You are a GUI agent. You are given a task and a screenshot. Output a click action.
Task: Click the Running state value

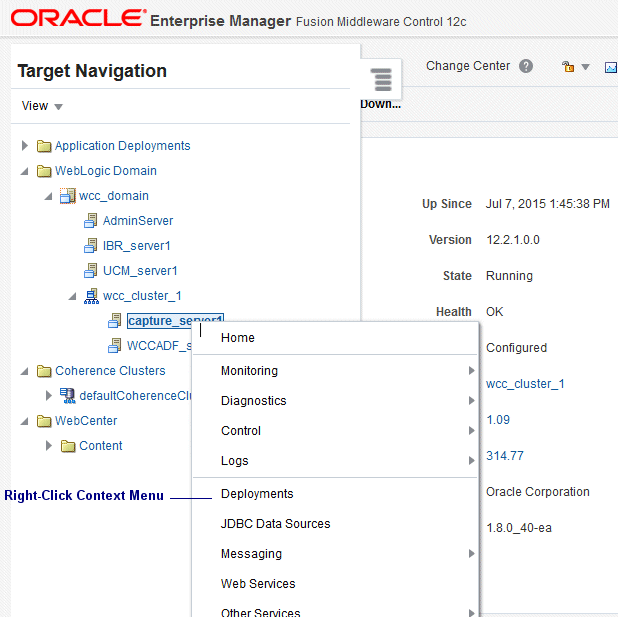pos(509,276)
